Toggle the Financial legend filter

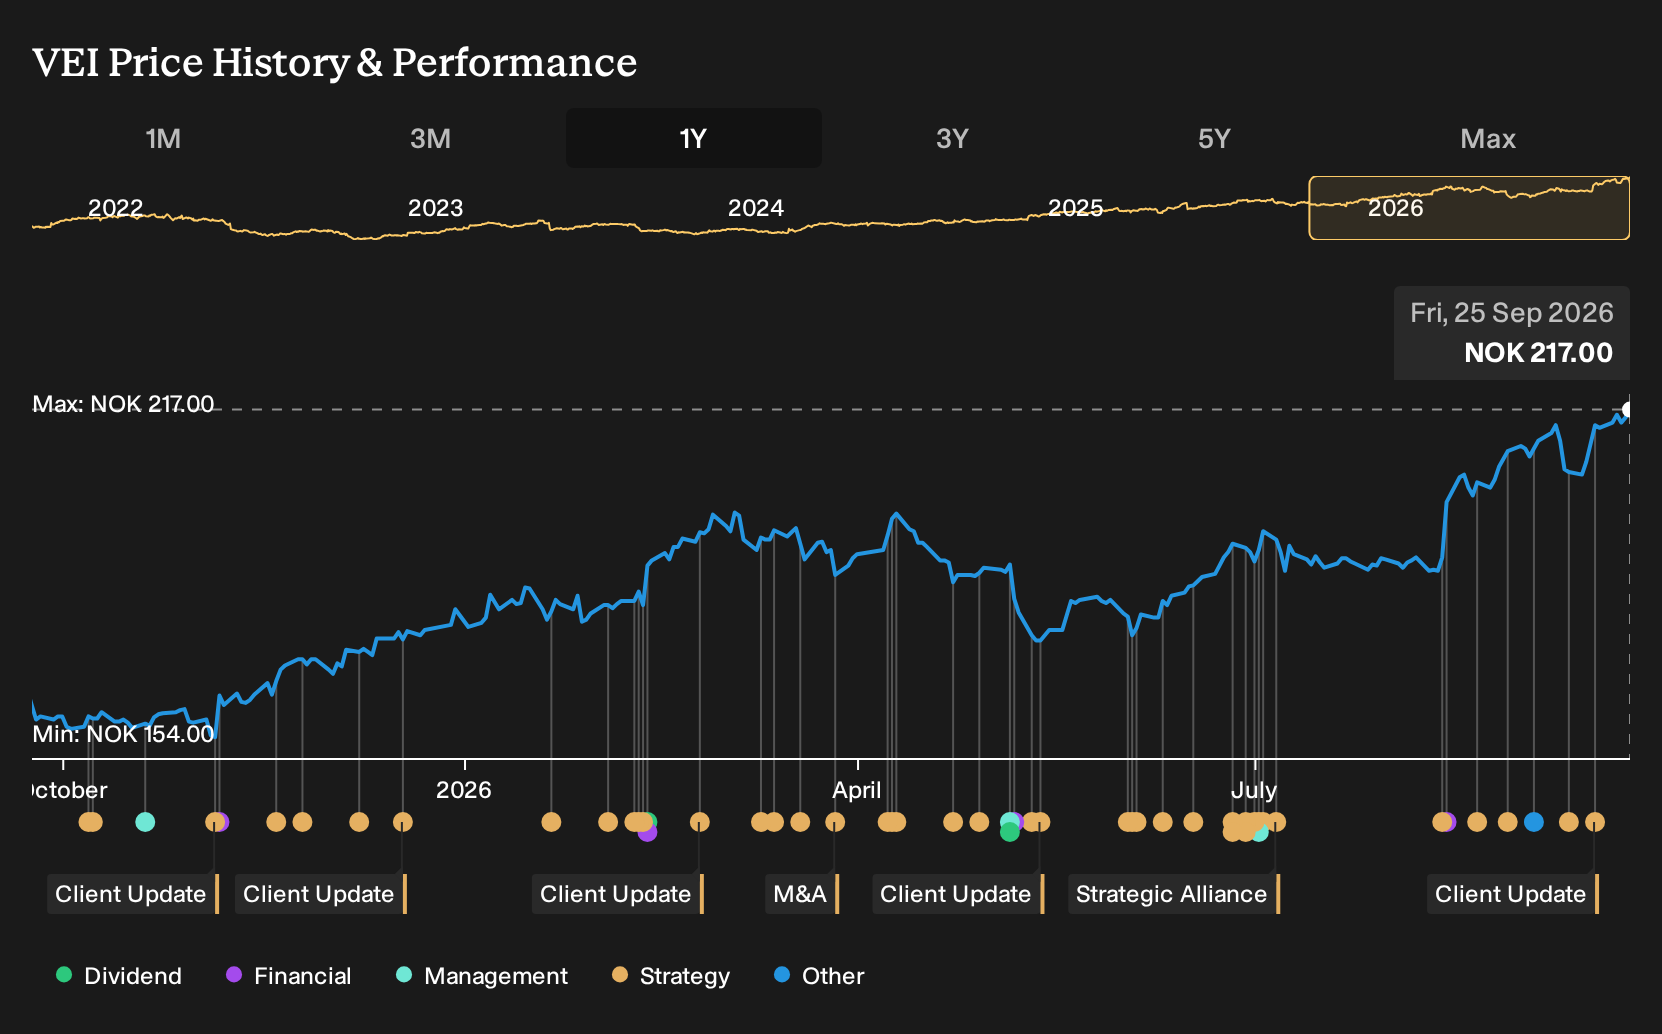tap(288, 976)
